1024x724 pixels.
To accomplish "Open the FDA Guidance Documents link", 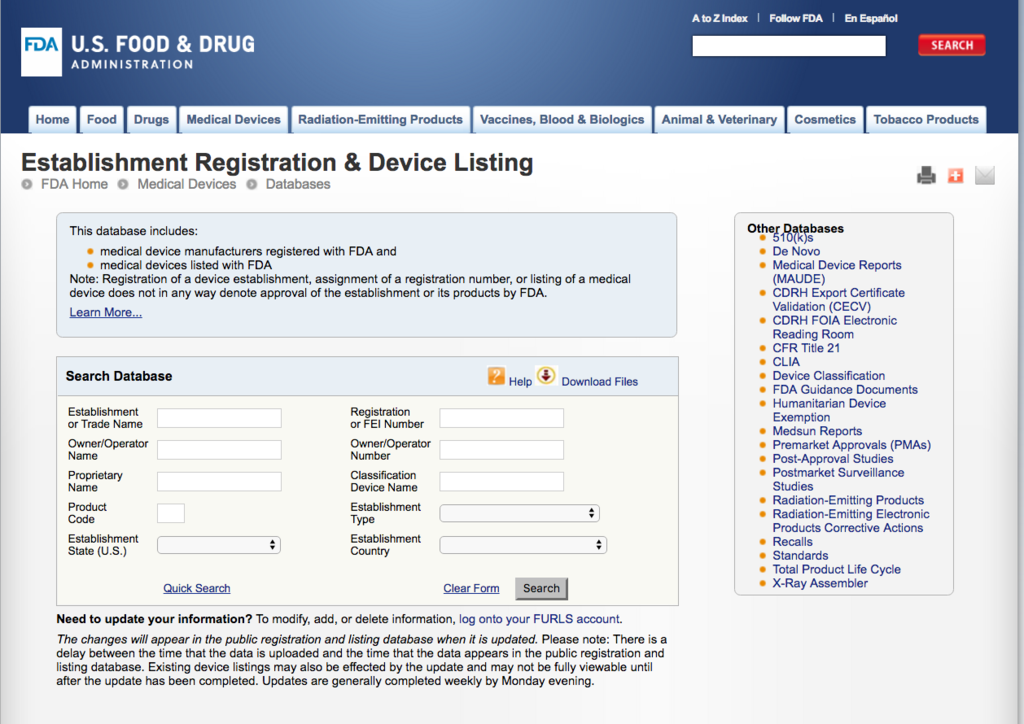I will (x=845, y=389).
